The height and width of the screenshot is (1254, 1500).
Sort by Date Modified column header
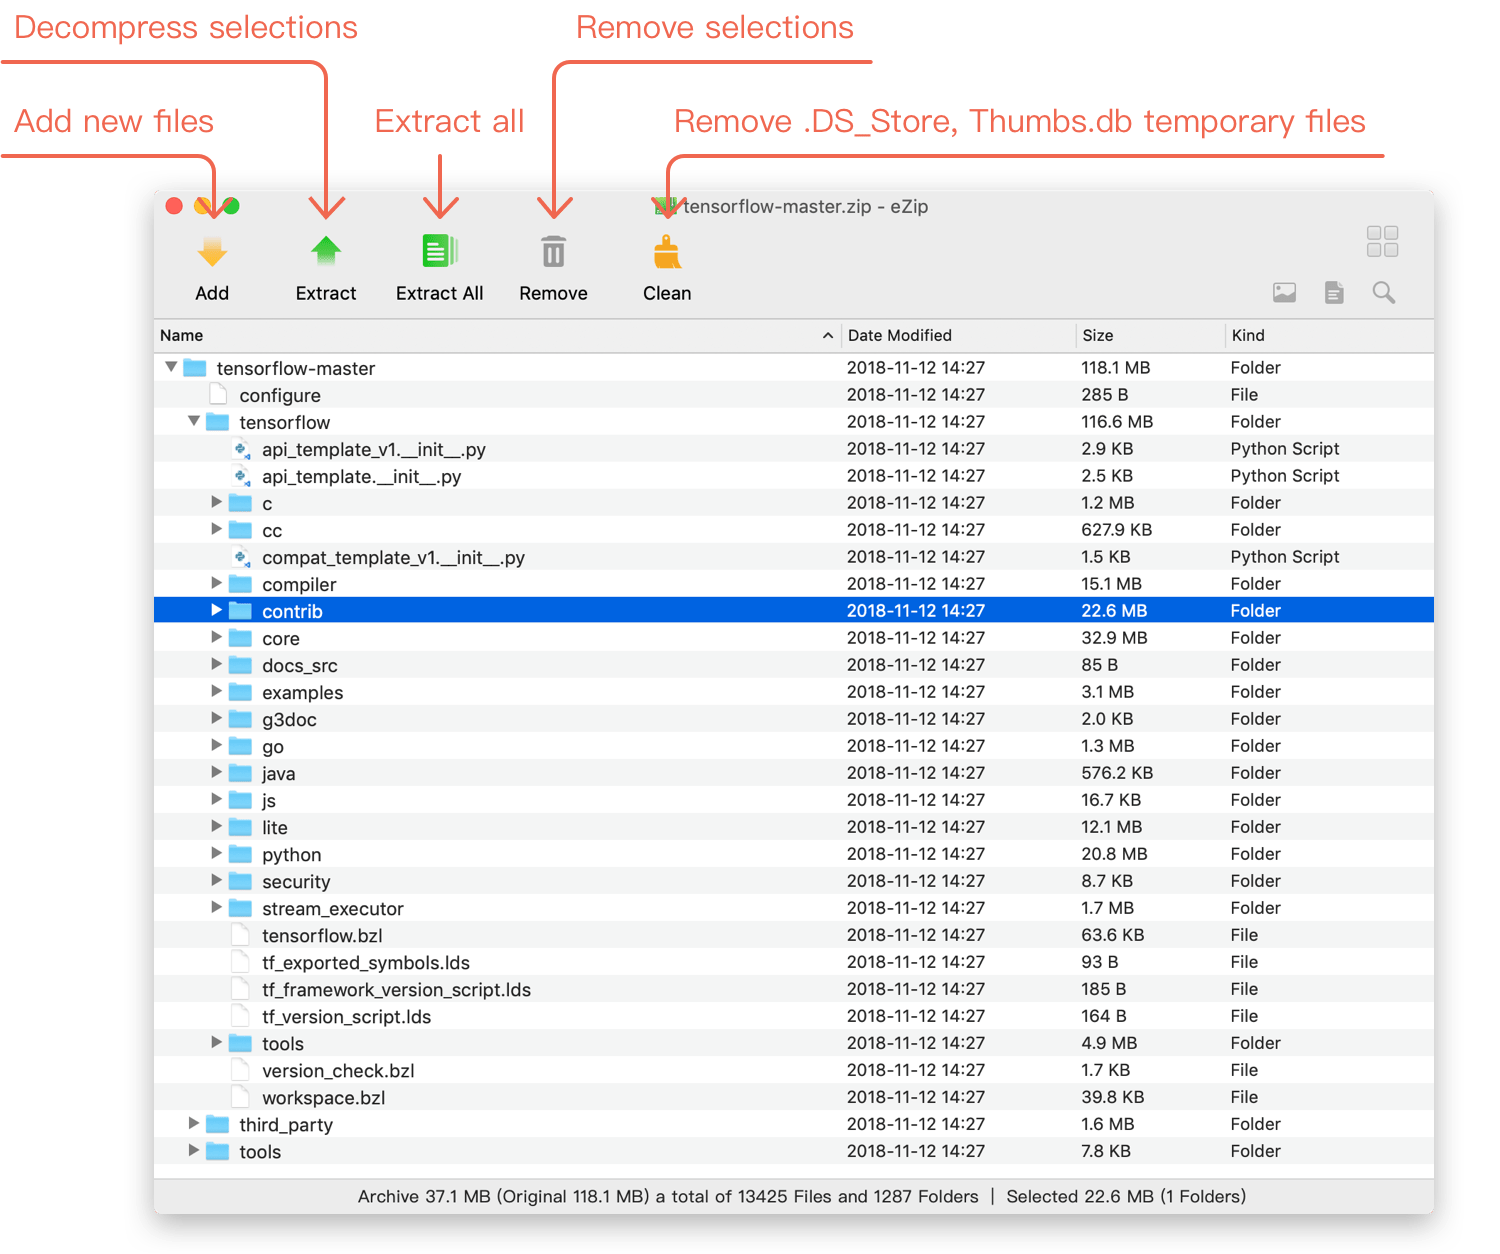(x=958, y=336)
